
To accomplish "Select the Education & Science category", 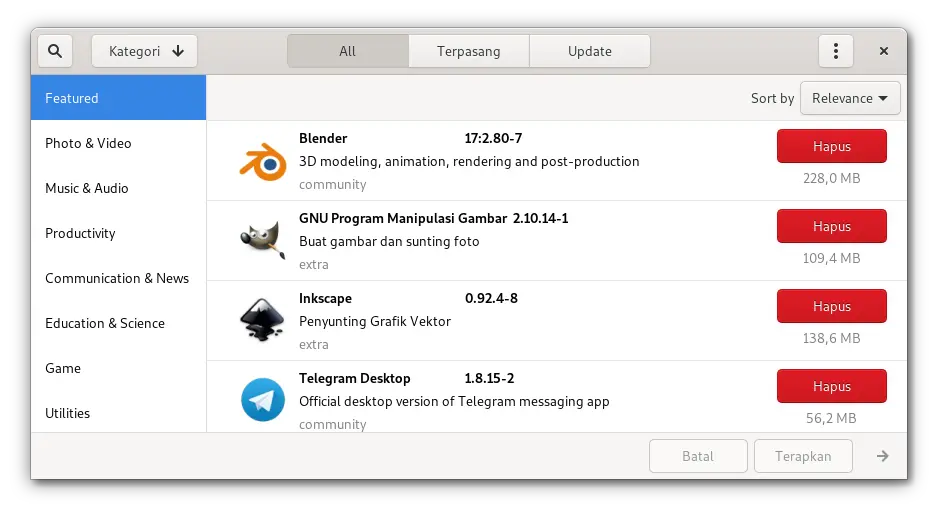I will [118, 323].
